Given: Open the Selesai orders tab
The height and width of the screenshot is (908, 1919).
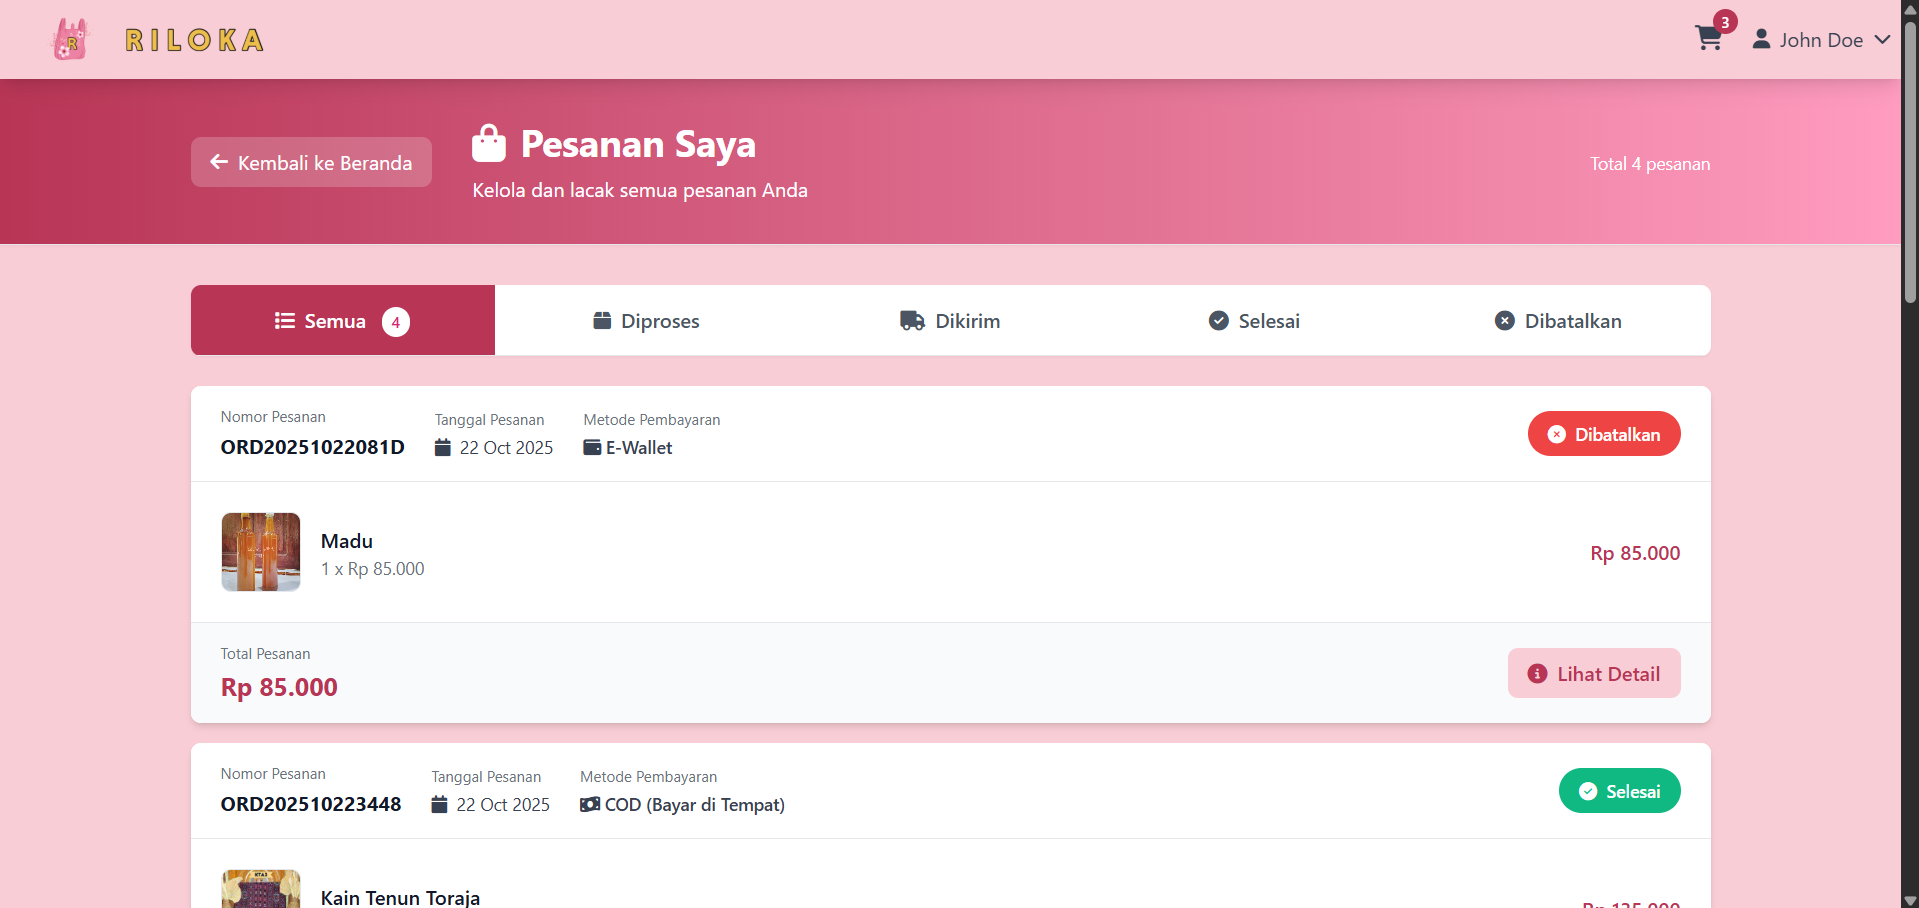Looking at the screenshot, I should click(x=1254, y=321).
